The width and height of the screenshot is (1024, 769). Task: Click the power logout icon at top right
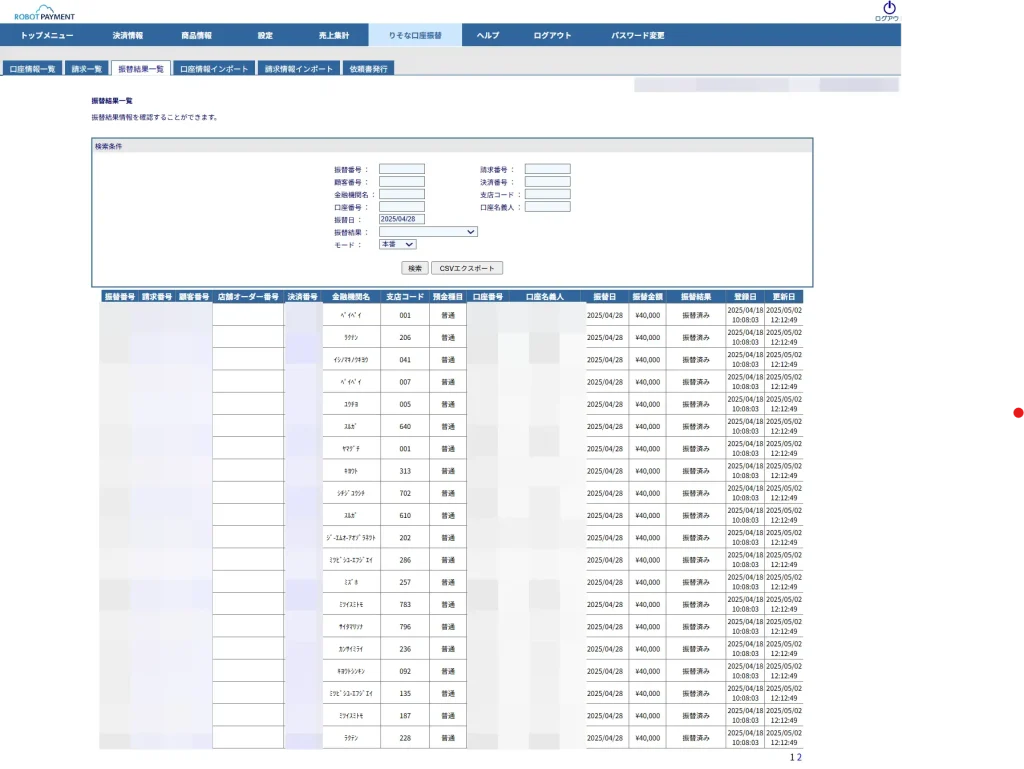pyautogui.click(x=889, y=8)
